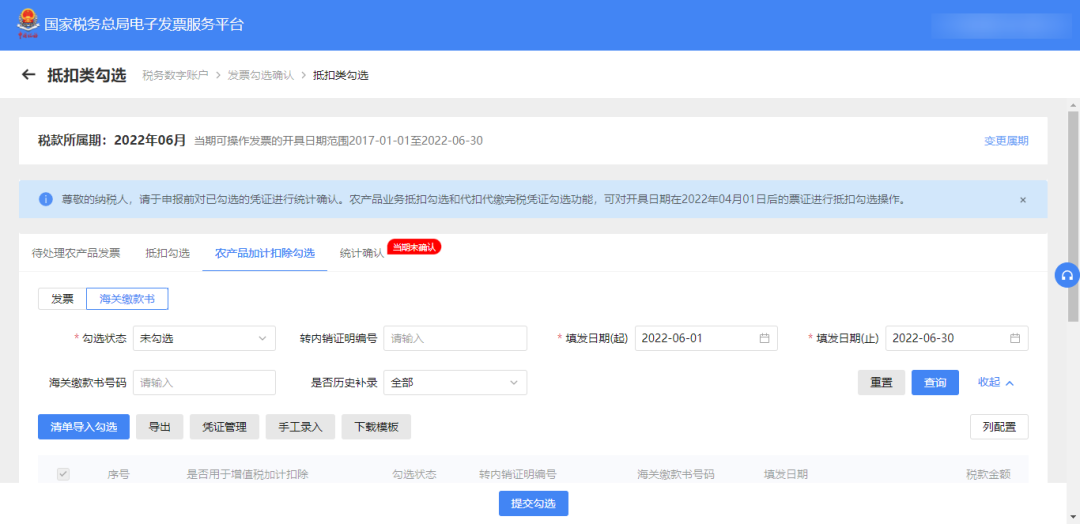Click 税务数字账户 breadcrumb
Viewport: 1080px width, 524px height.
(175, 75)
